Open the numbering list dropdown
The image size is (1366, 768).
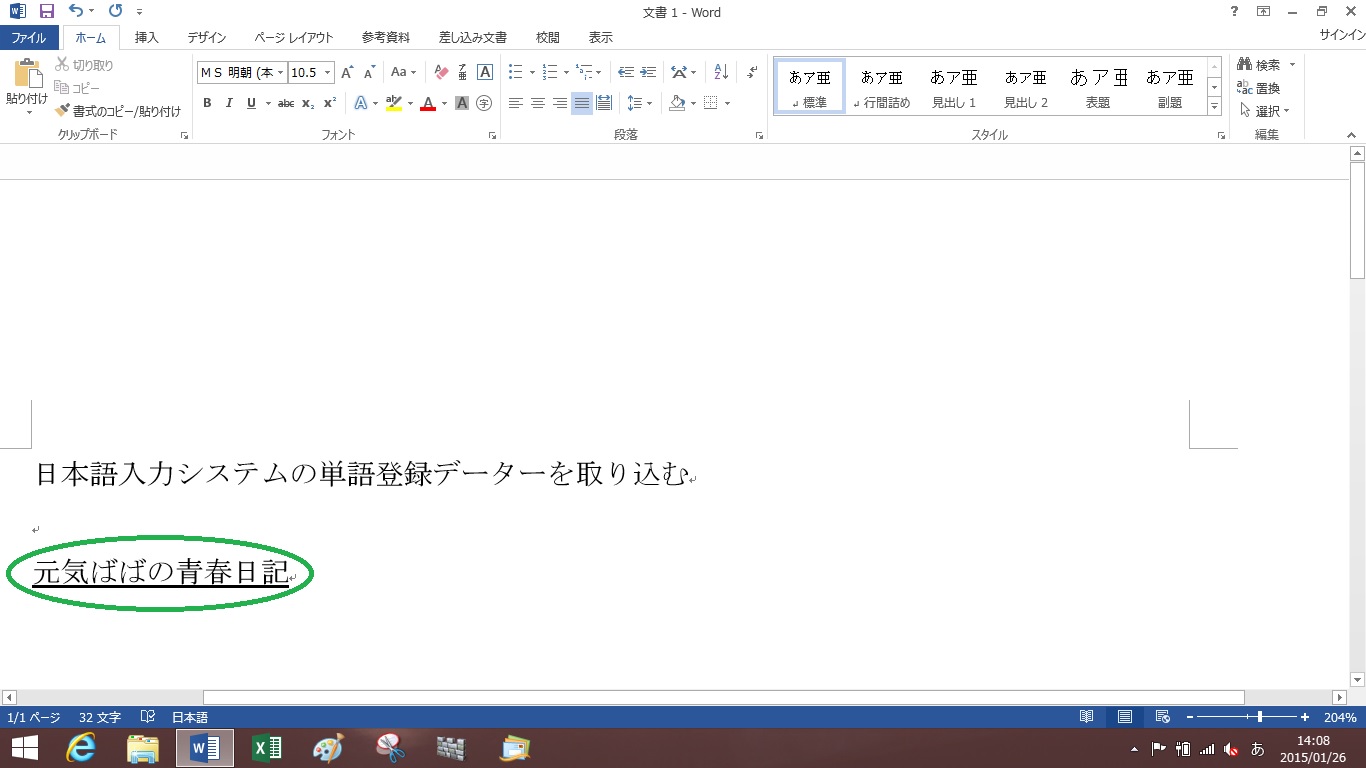tap(566, 72)
